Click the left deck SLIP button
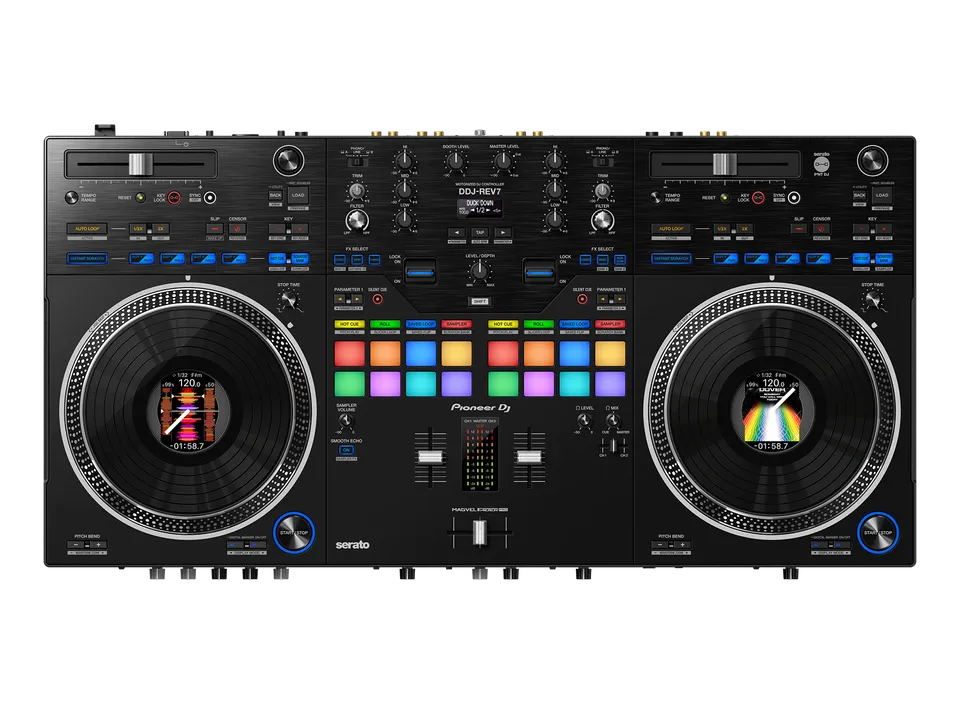 pyautogui.click(x=214, y=229)
